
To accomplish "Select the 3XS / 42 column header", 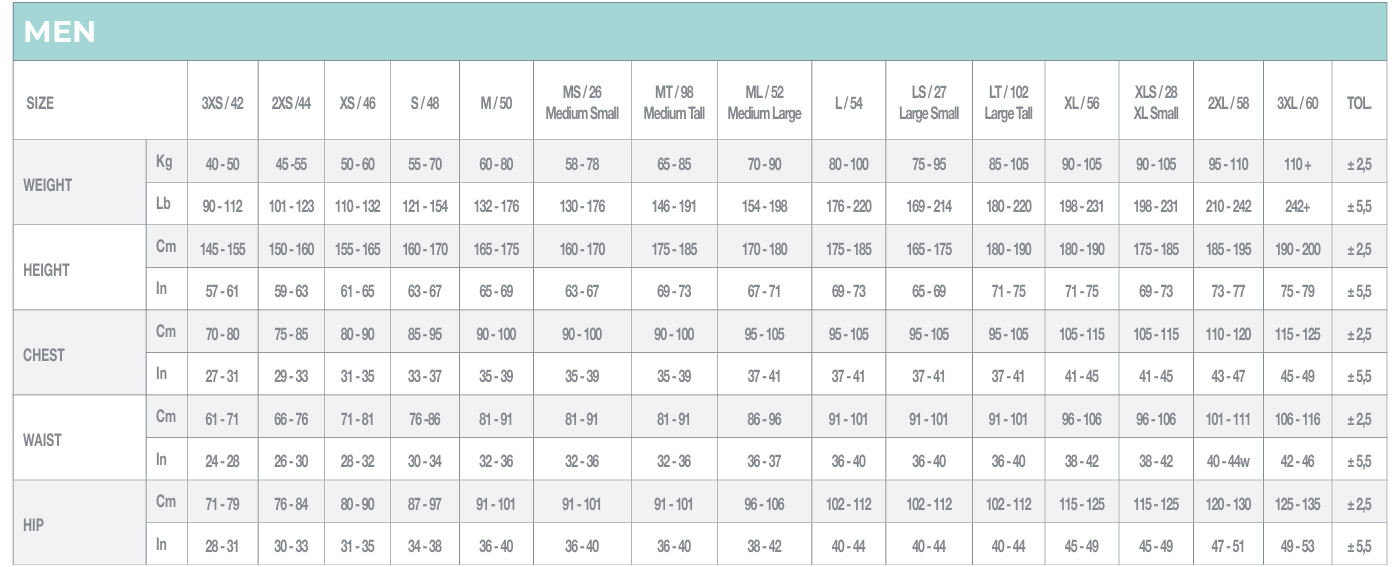I will 222,103.
